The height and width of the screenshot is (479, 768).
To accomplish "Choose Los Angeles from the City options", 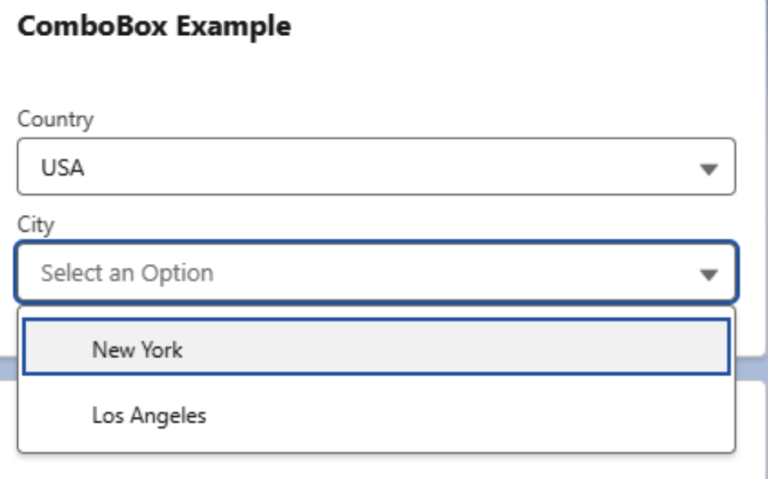I will tap(149, 415).
